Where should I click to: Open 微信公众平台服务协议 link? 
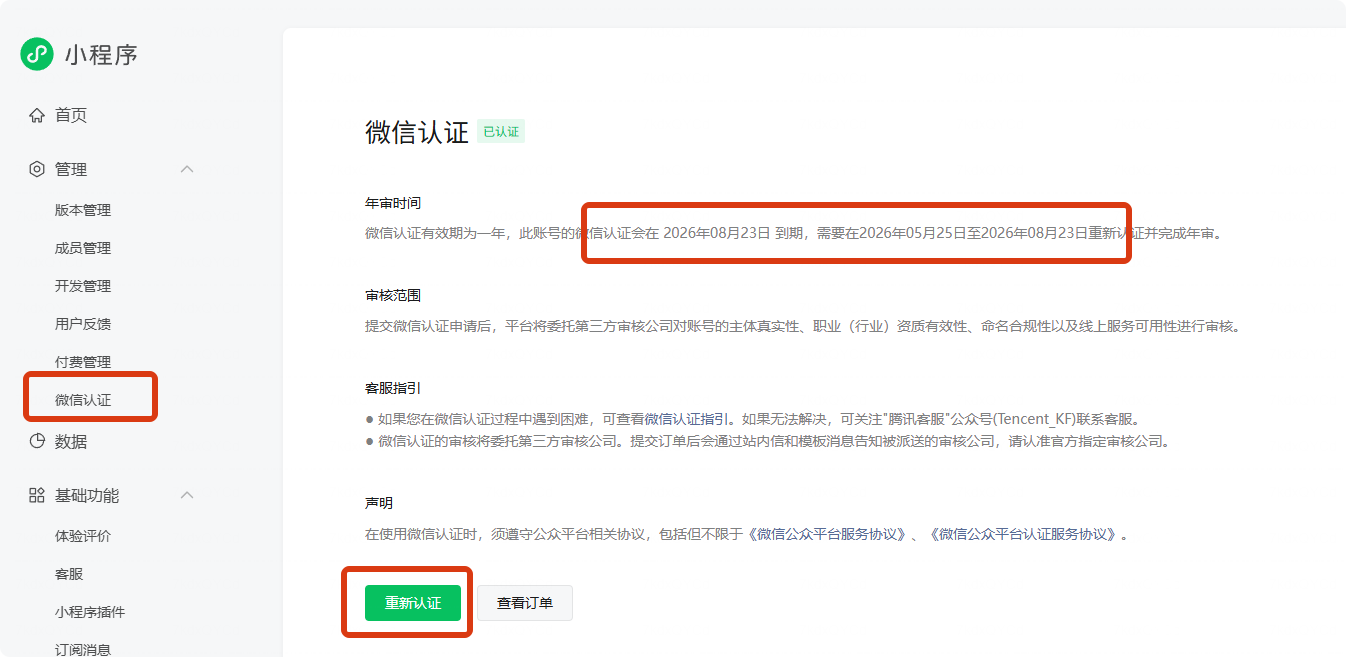(x=828, y=534)
